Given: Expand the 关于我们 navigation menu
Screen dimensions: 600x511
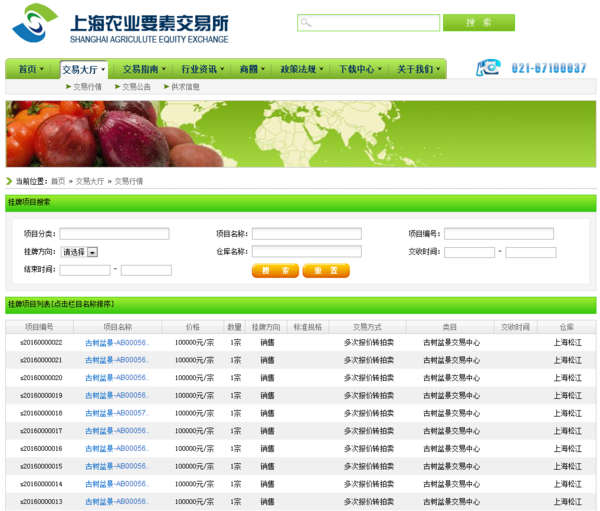Looking at the screenshot, I should 419,69.
